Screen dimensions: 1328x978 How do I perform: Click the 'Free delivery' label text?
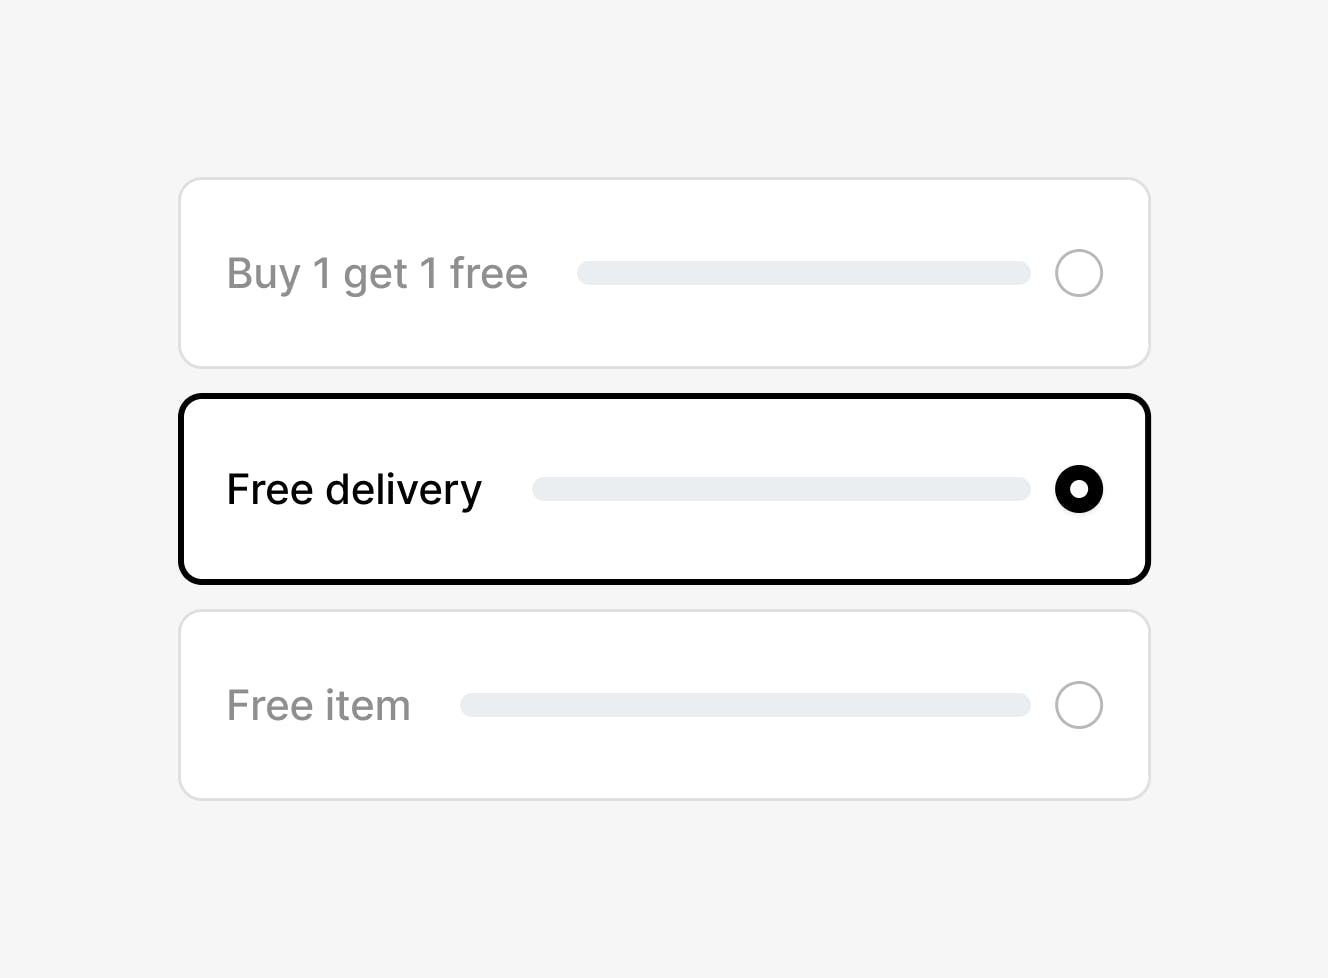coord(354,489)
